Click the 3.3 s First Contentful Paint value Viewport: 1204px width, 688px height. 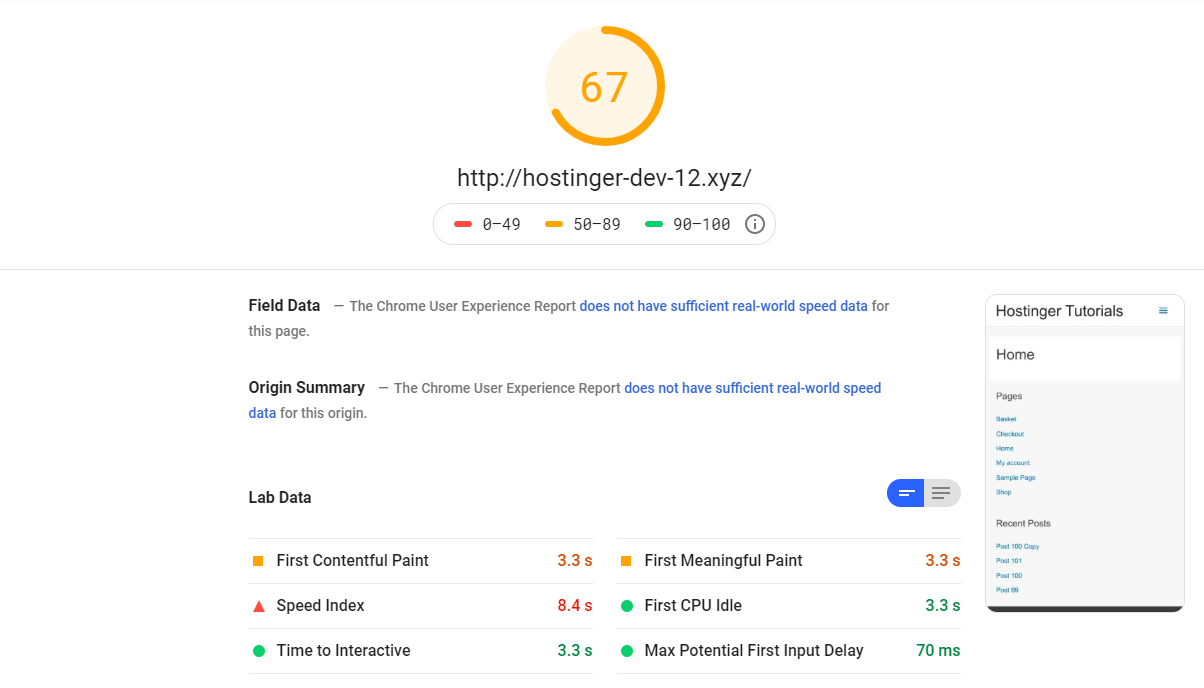575,561
